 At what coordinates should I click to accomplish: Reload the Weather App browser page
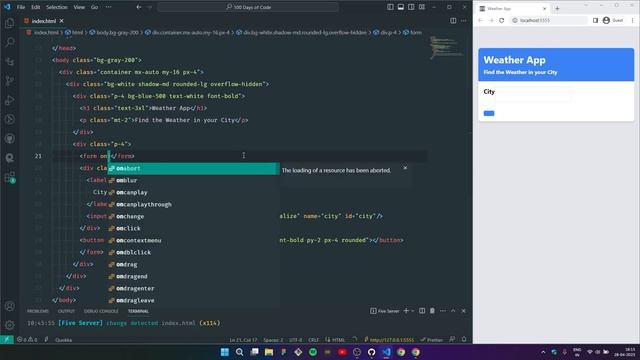click(502, 20)
